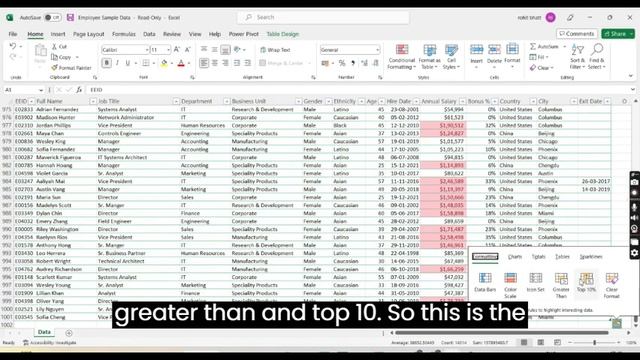Click the Quick Analysis button below the table
Image resolution: width=640 pixels, height=360 pixels.
pyautogui.click(x=617, y=324)
